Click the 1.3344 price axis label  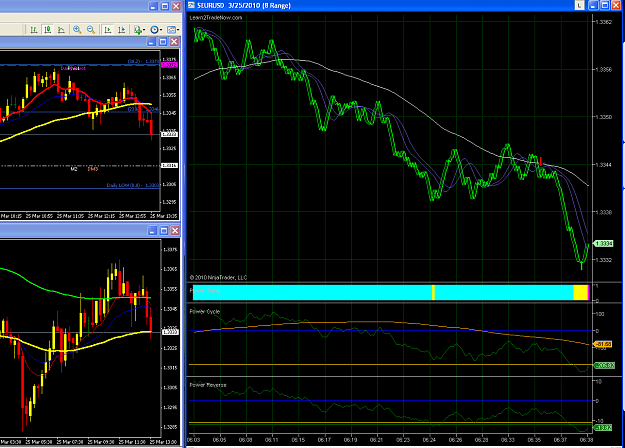click(x=603, y=164)
